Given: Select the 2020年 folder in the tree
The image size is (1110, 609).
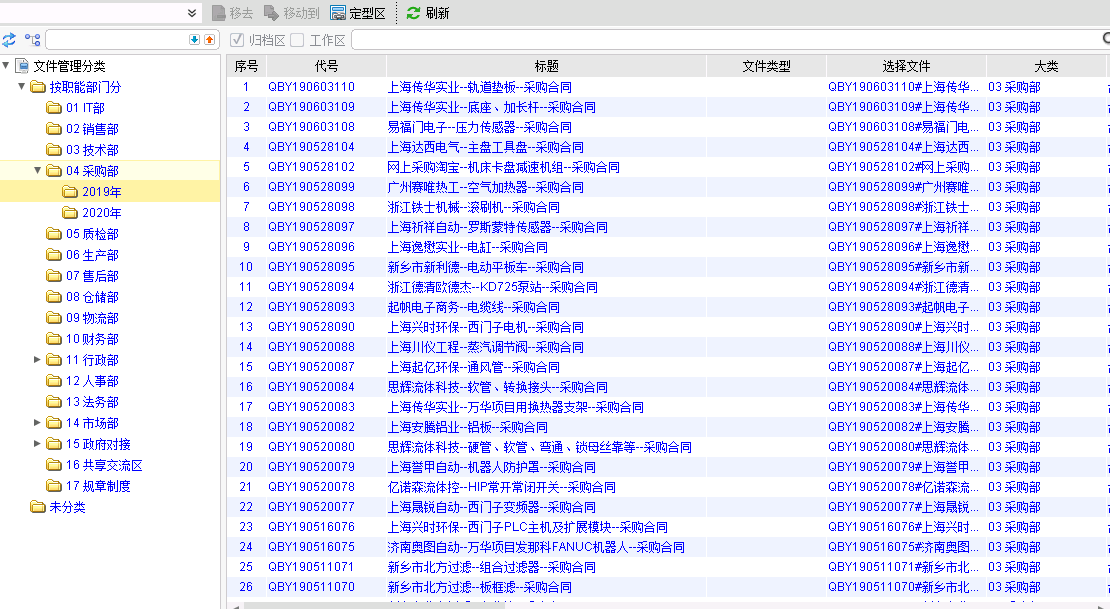Looking at the screenshot, I should 101,213.
